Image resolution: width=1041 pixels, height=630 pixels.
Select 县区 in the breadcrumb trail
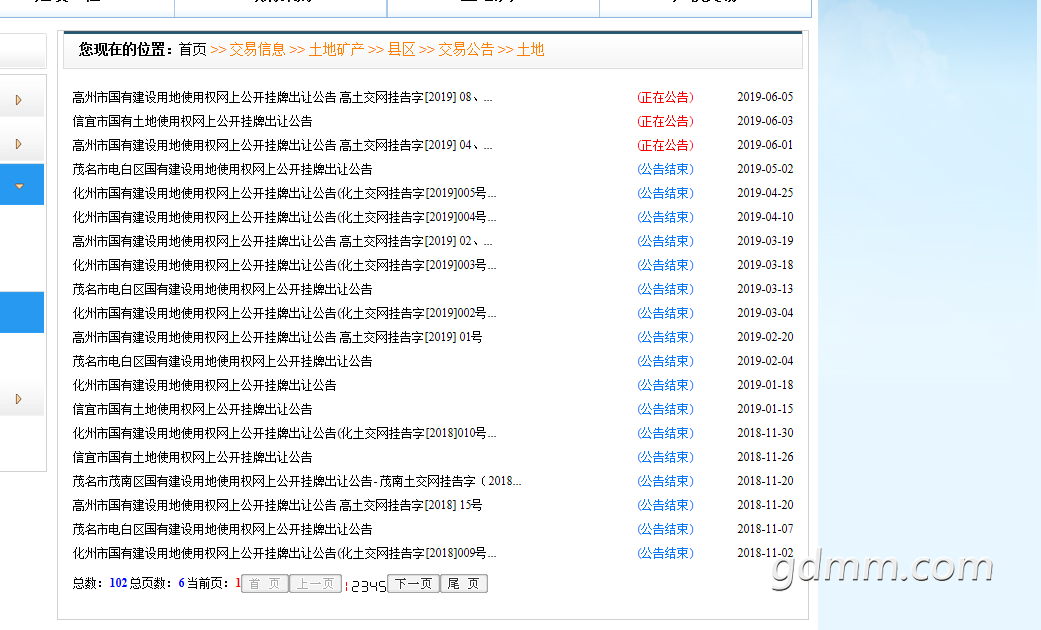(x=402, y=50)
